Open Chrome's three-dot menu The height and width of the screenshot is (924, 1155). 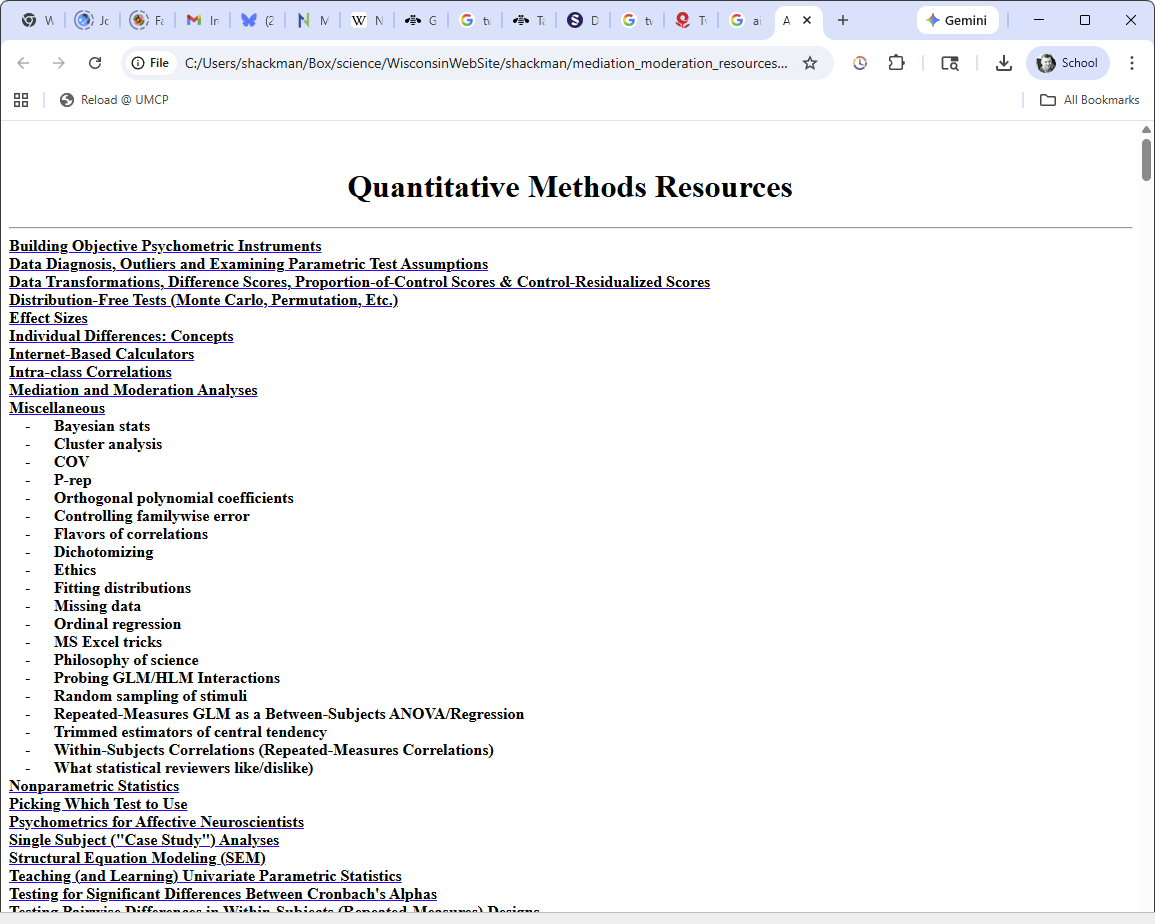[1132, 63]
